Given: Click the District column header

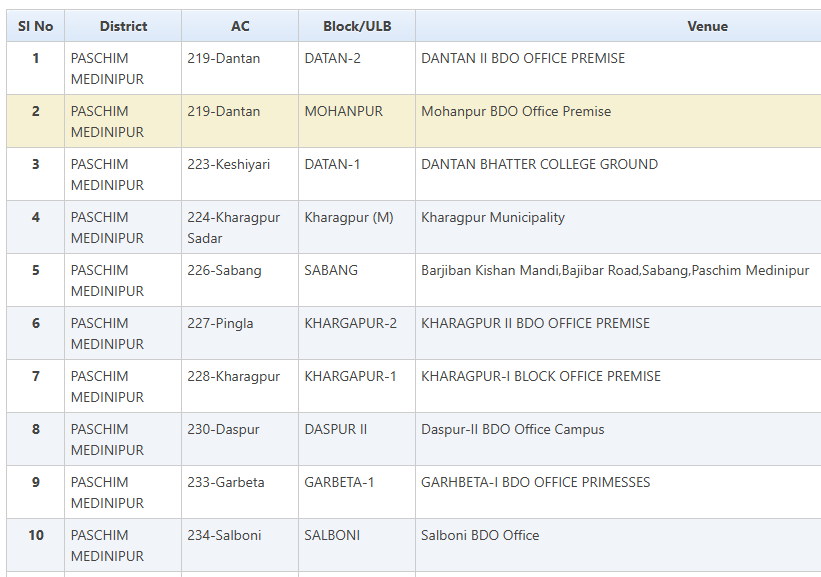Looking at the screenshot, I should [x=123, y=26].
